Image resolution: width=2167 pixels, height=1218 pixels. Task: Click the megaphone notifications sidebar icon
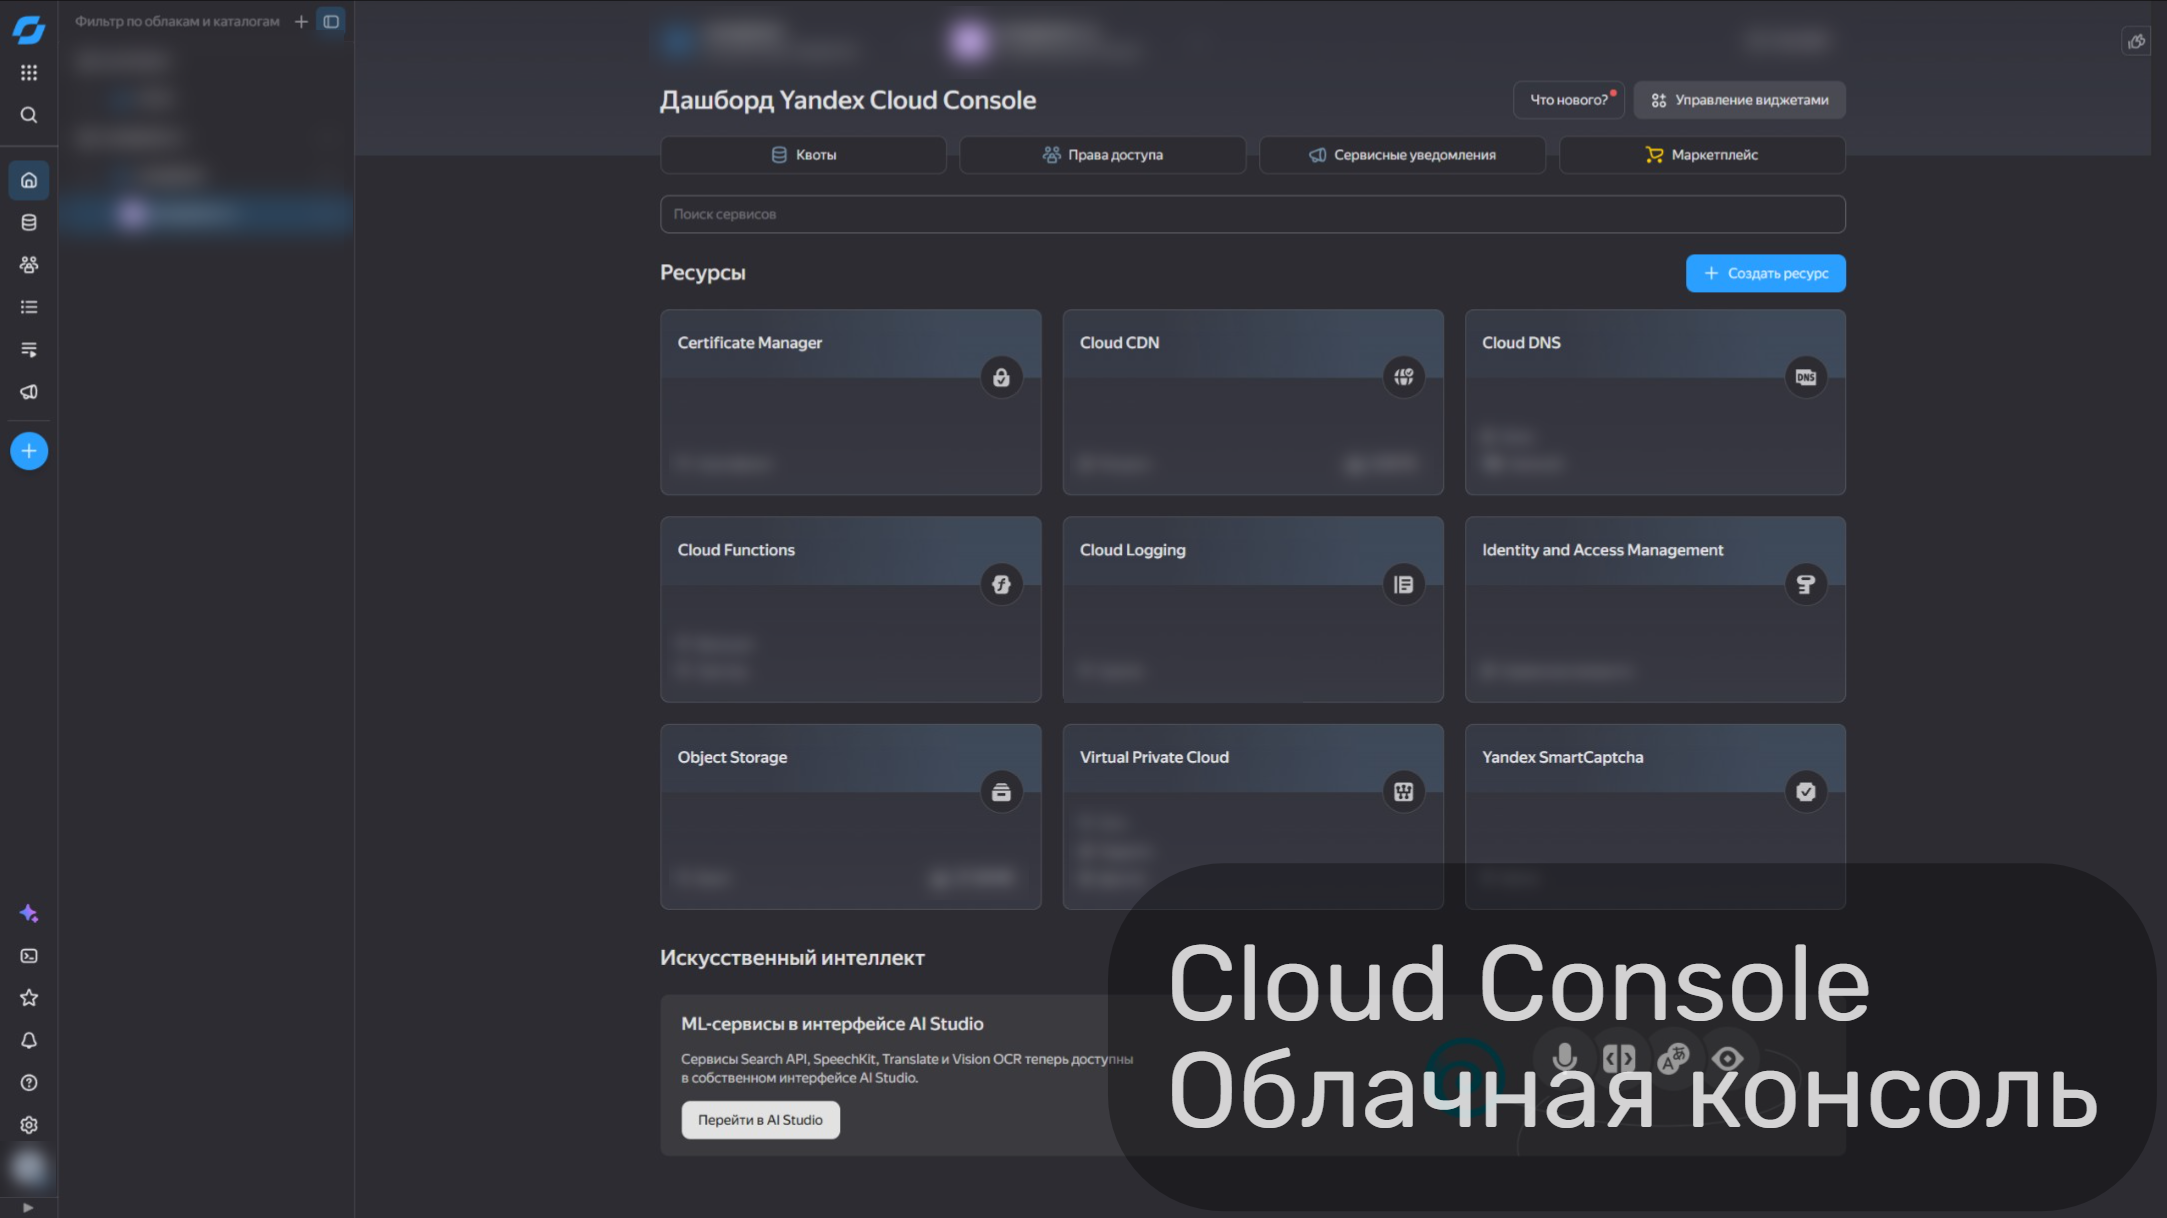click(x=29, y=392)
